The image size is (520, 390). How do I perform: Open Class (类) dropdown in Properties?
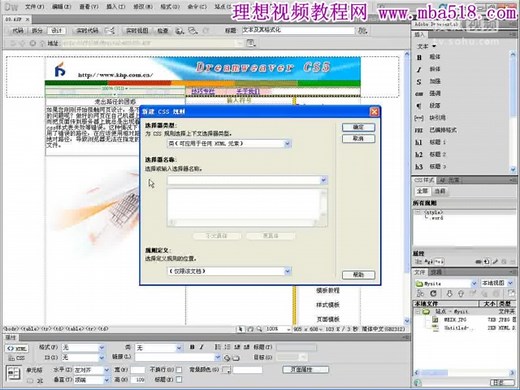[x=179, y=348]
